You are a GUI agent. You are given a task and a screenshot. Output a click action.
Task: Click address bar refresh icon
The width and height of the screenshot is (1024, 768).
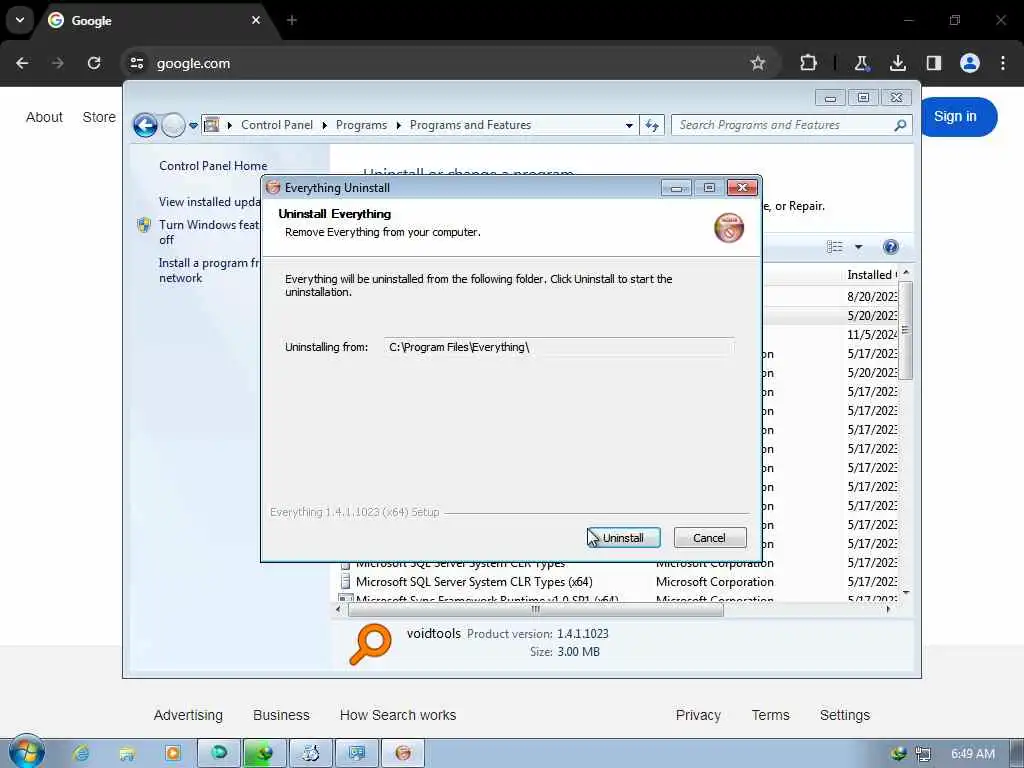[652, 125]
